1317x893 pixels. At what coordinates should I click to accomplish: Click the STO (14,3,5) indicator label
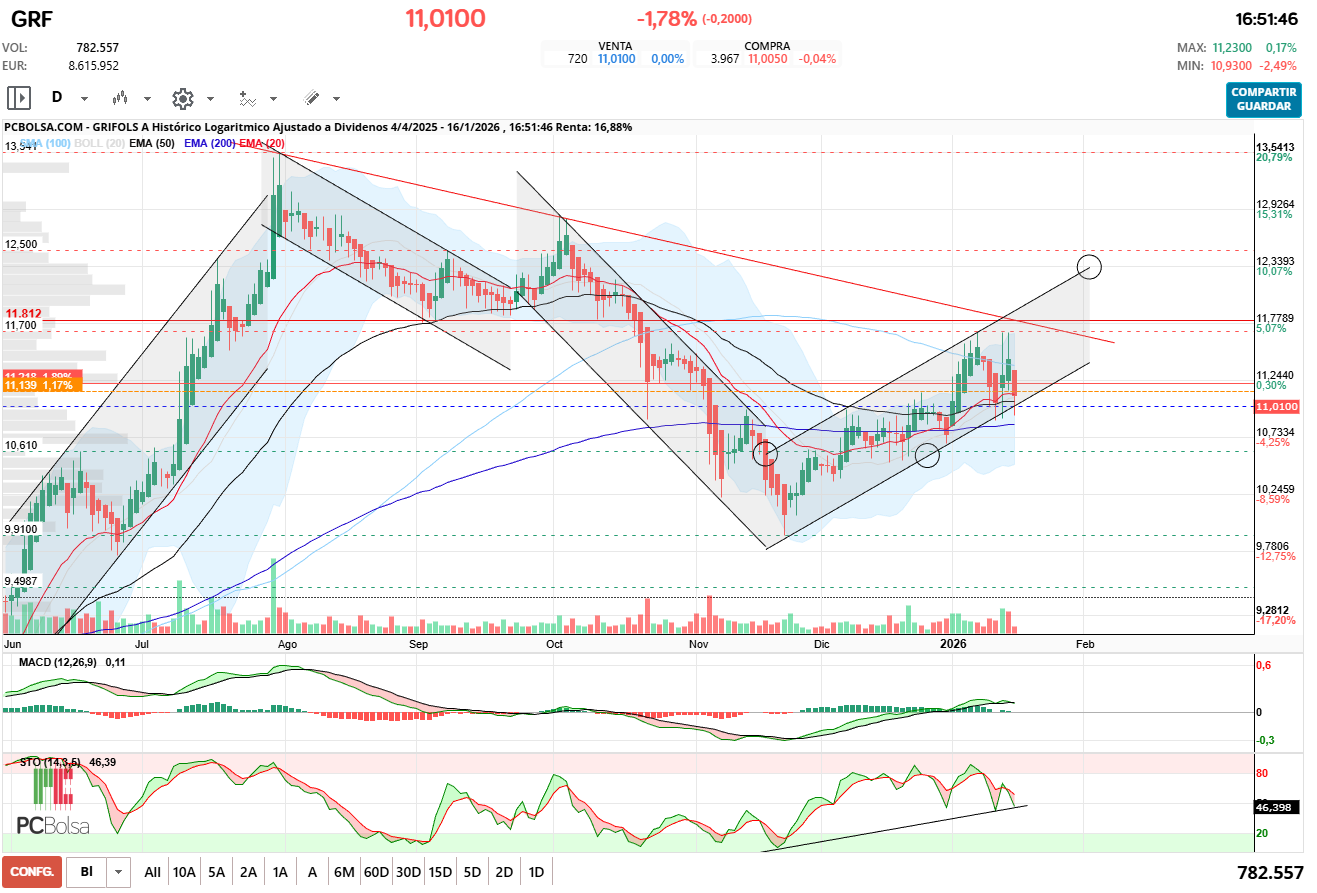tap(50, 762)
